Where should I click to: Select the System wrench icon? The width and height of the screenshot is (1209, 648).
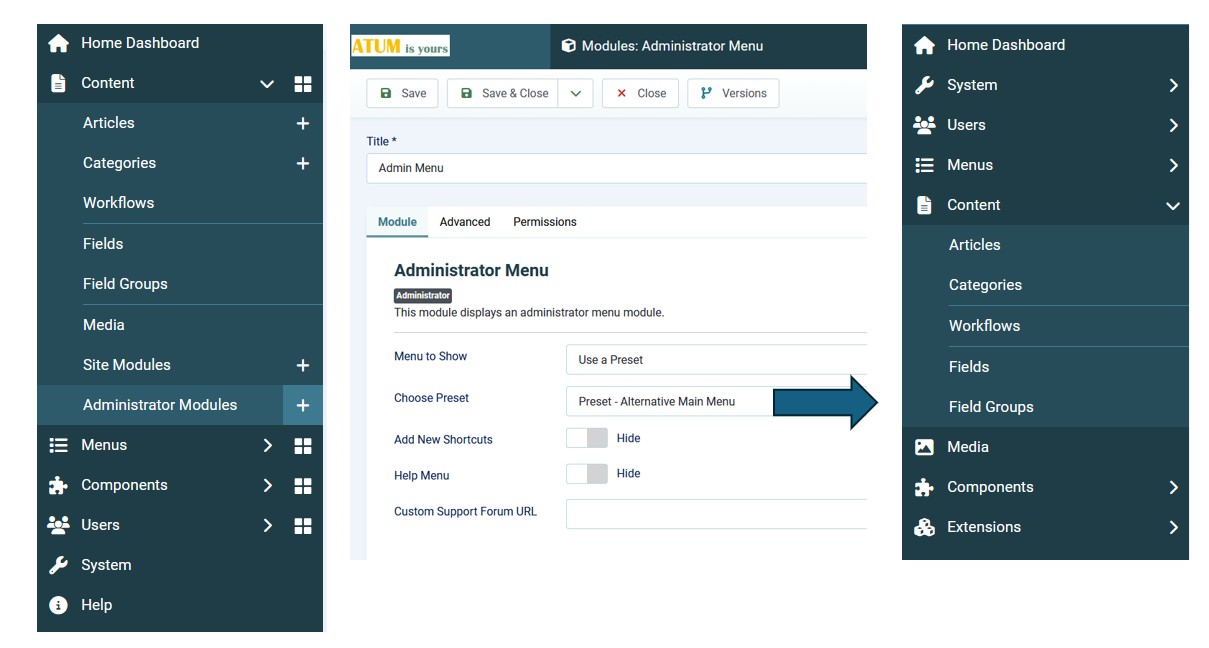point(57,565)
